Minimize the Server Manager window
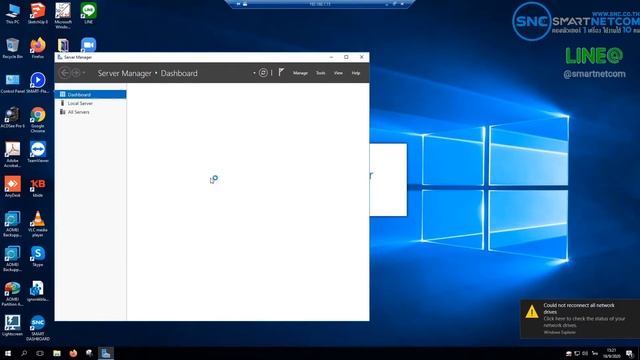This screenshot has height=360, width=640. coord(331,57)
